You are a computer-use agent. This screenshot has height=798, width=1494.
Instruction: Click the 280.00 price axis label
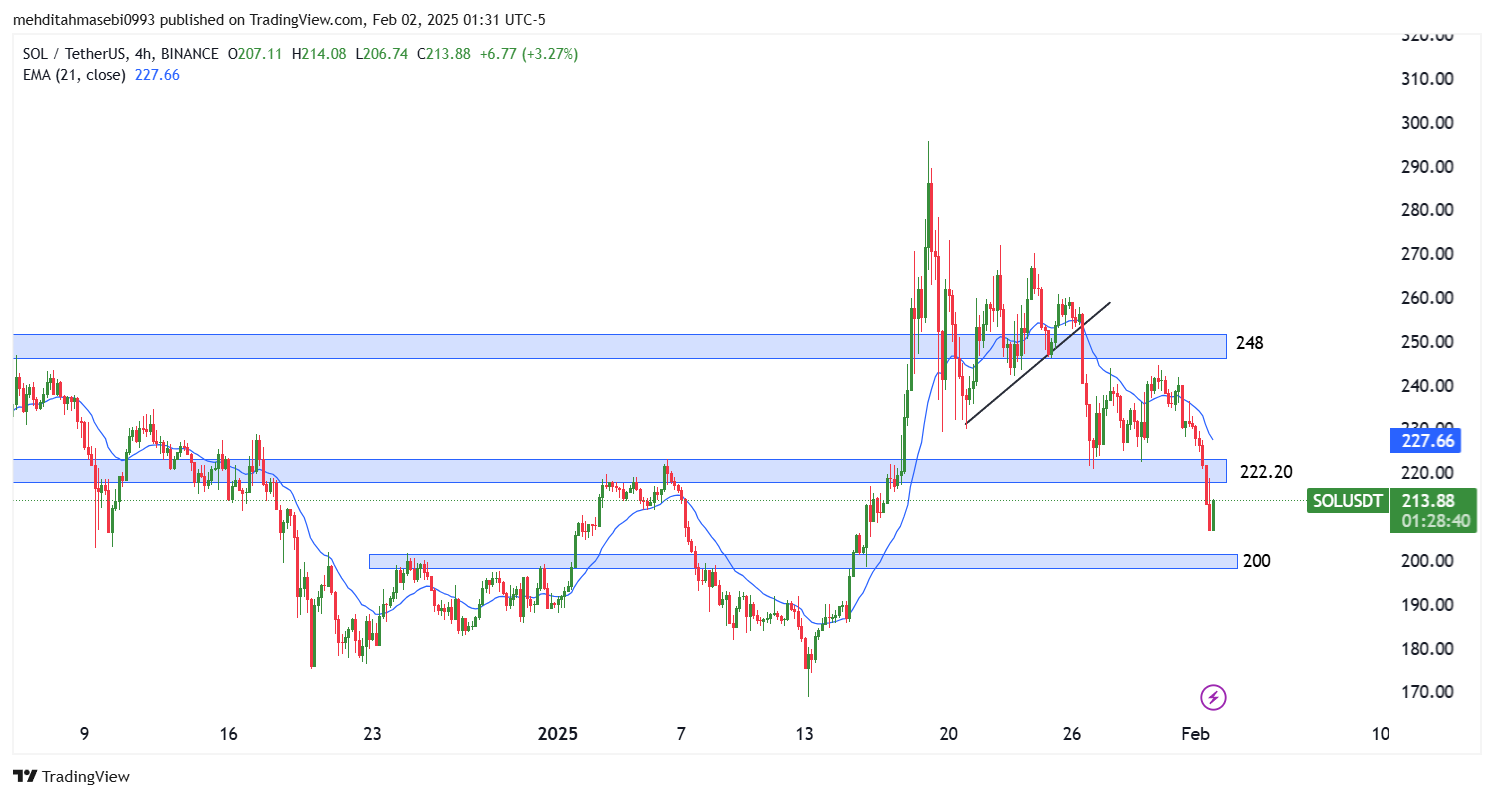[x=1426, y=210]
